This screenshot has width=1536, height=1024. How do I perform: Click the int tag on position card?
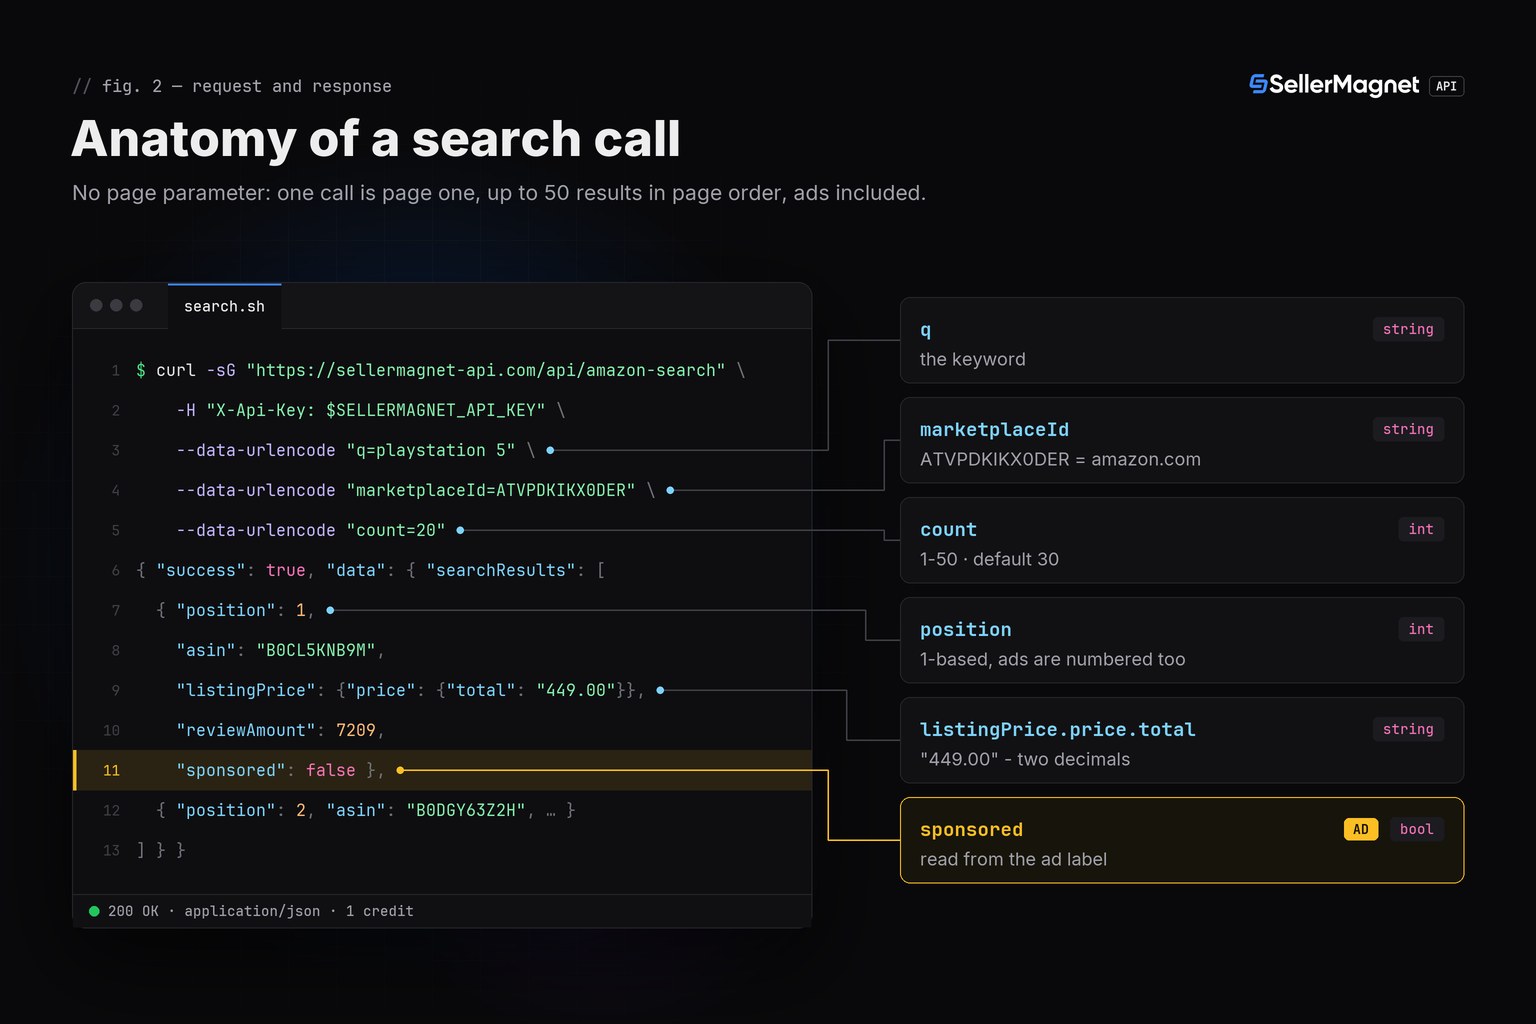click(1421, 629)
